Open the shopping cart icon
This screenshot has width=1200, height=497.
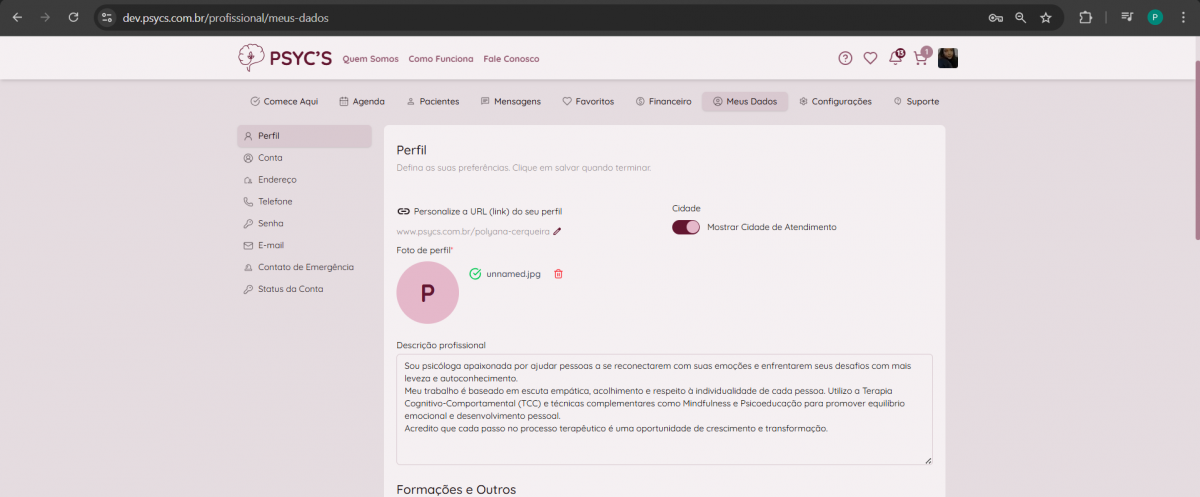coord(920,58)
